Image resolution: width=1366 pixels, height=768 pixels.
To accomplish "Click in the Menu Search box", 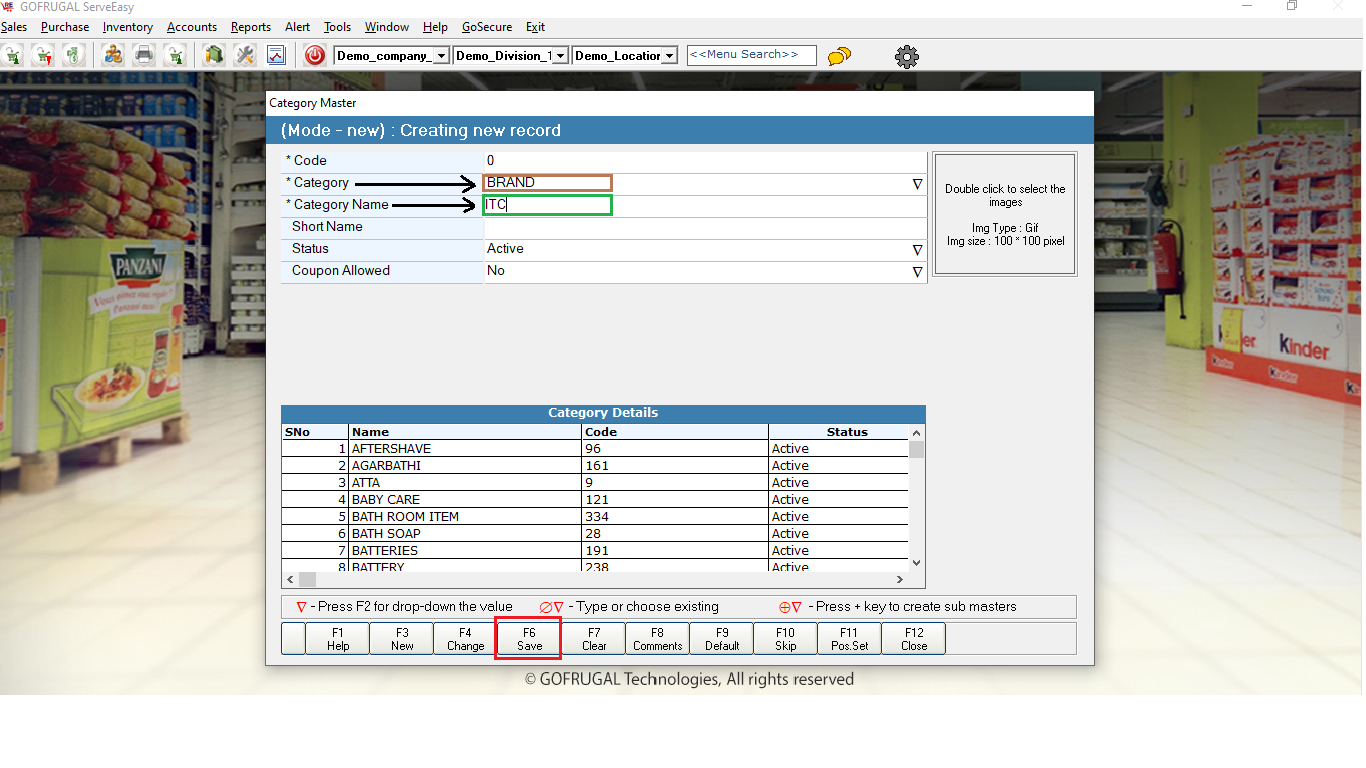I will coord(751,55).
